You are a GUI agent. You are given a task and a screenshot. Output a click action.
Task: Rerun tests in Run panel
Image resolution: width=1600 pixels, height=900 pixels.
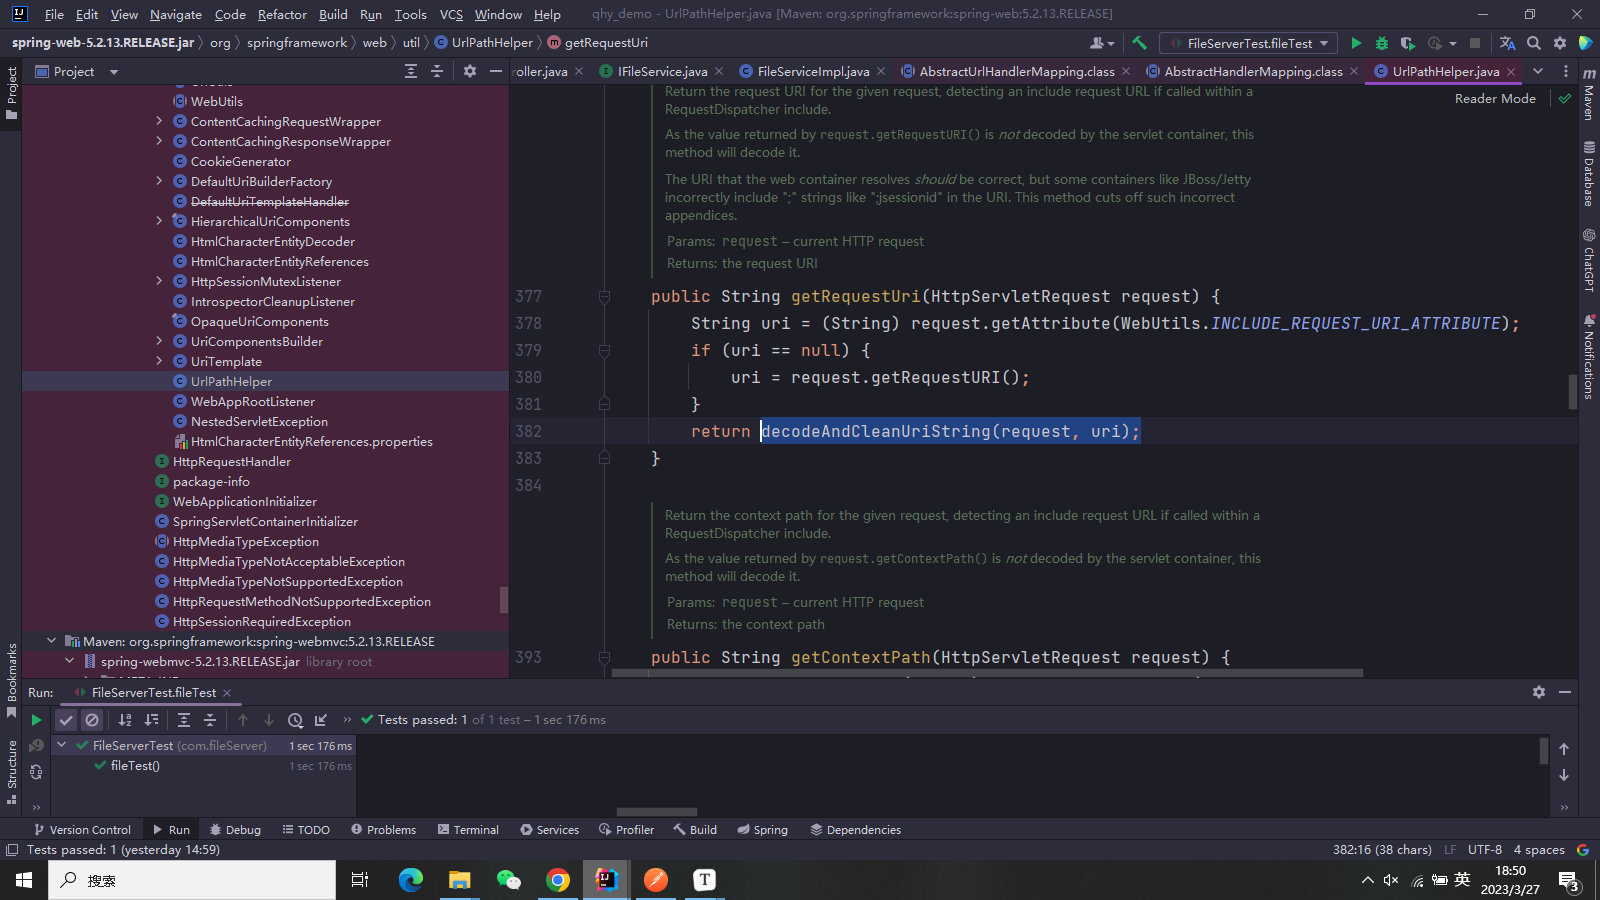36,720
